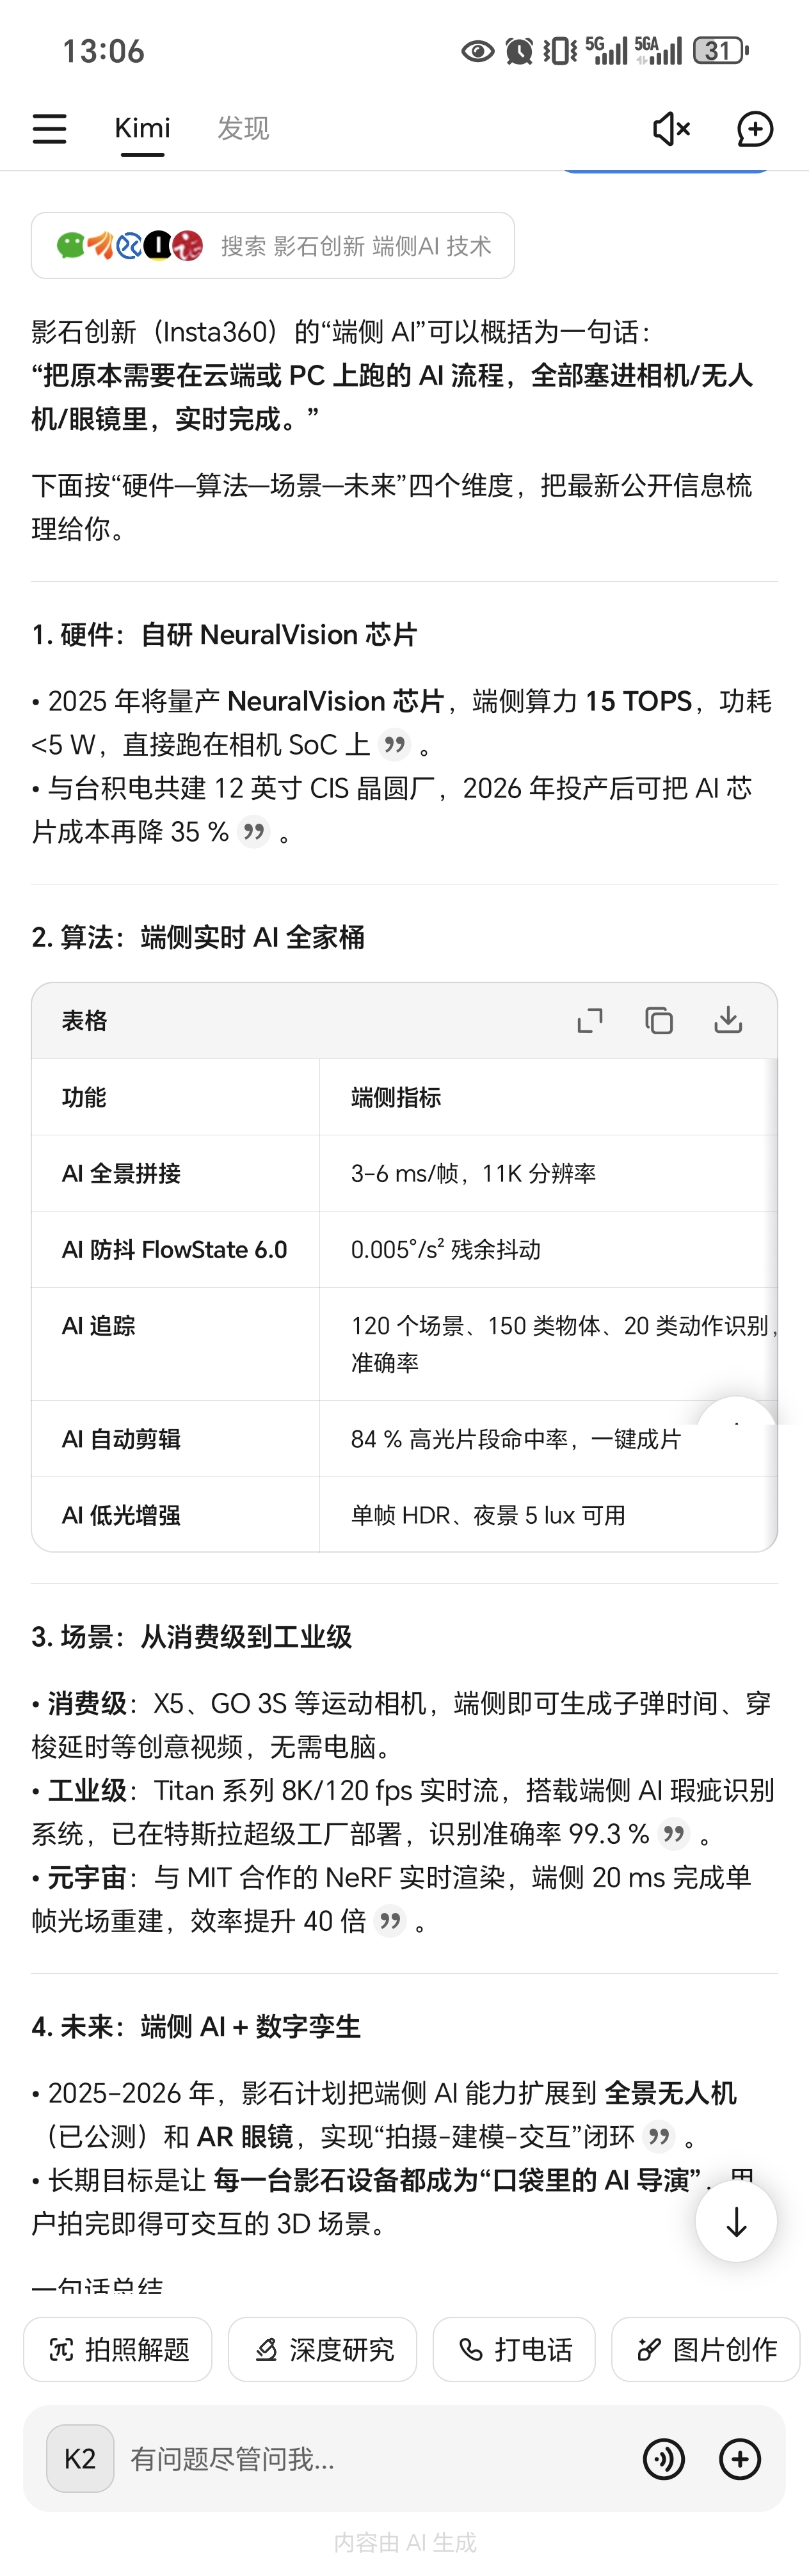
Task: Open the voice input icon
Action: pyautogui.click(x=664, y=2459)
